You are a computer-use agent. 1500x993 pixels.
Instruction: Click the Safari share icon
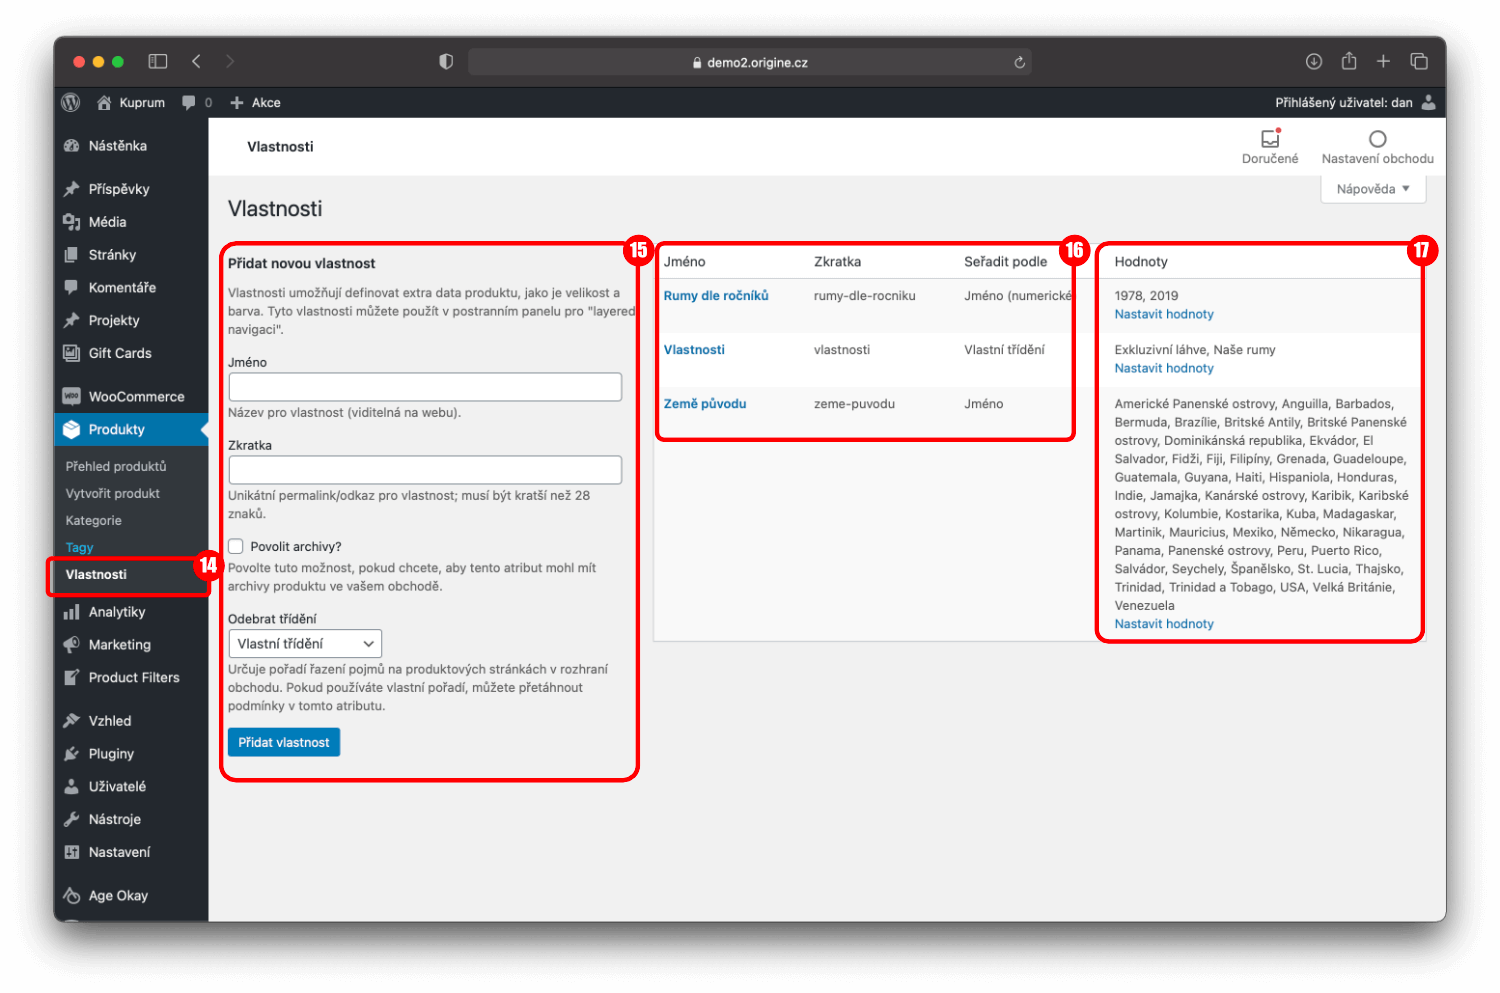tap(1348, 61)
